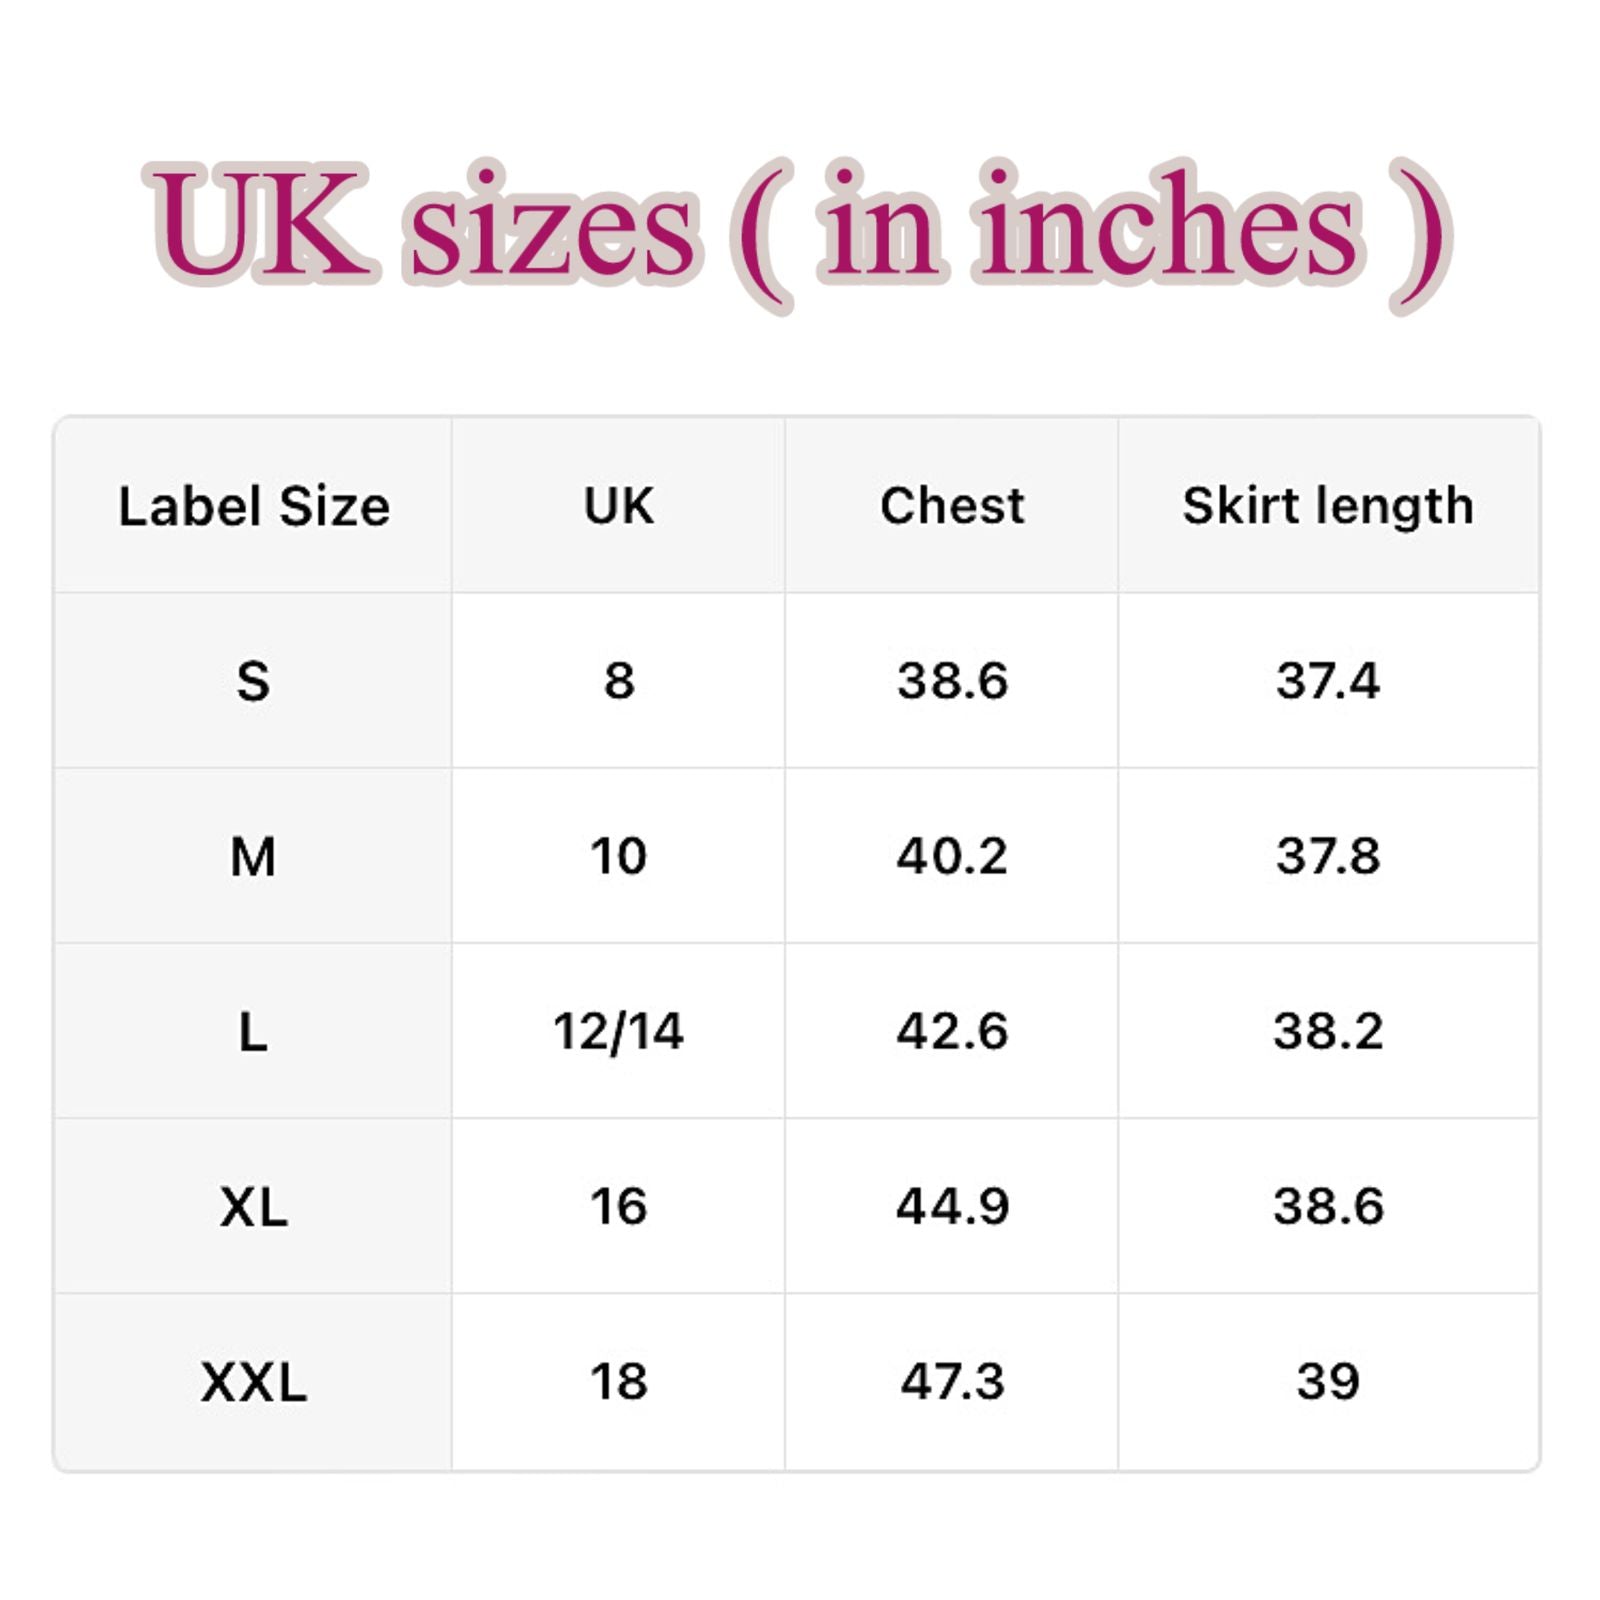The width and height of the screenshot is (1600, 1600).
Task: Click skirt length value 38.2
Action: click(1328, 1032)
